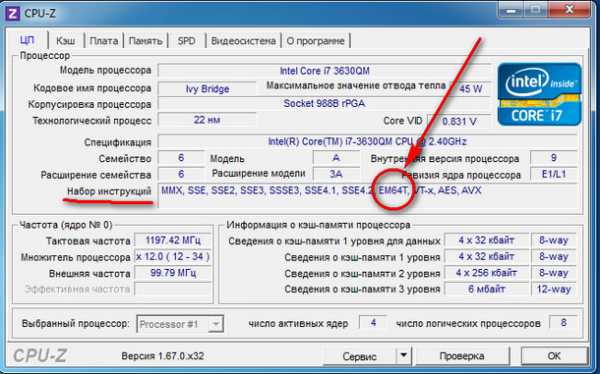Click the logical processors count 8
This screenshot has width=600, height=374.
point(563,323)
